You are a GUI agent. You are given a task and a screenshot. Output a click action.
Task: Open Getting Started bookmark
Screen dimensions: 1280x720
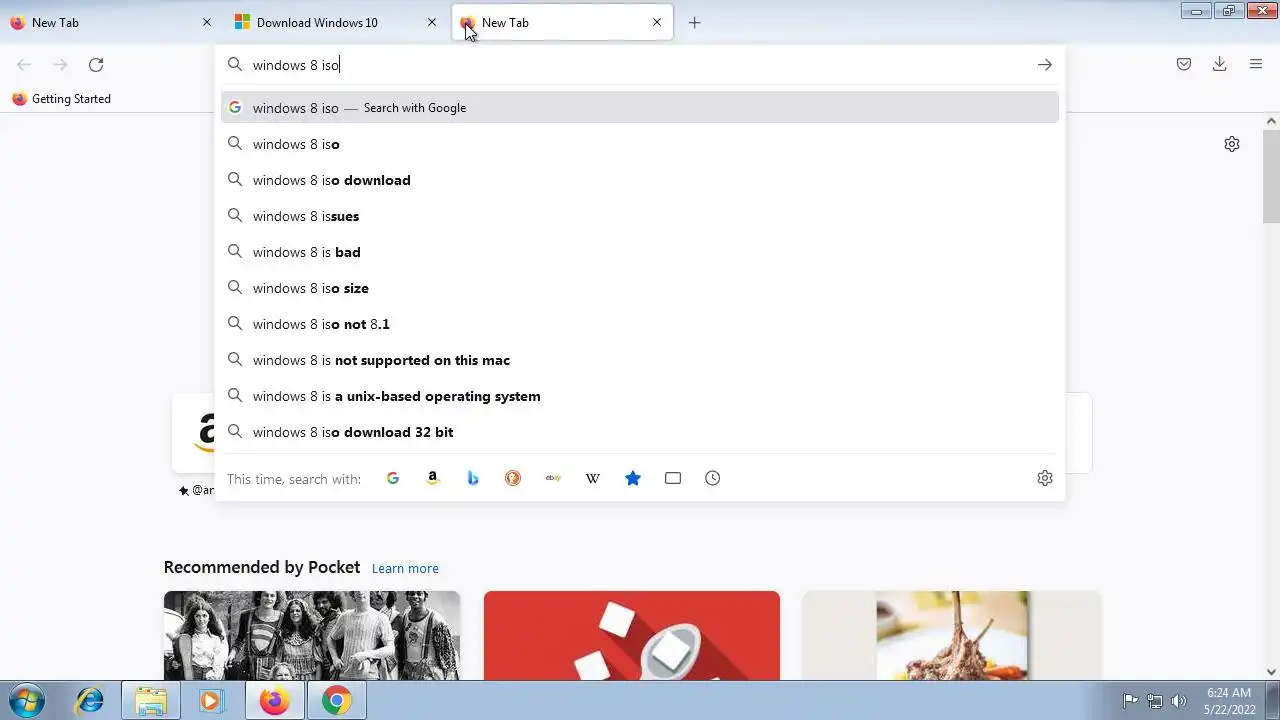61,99
